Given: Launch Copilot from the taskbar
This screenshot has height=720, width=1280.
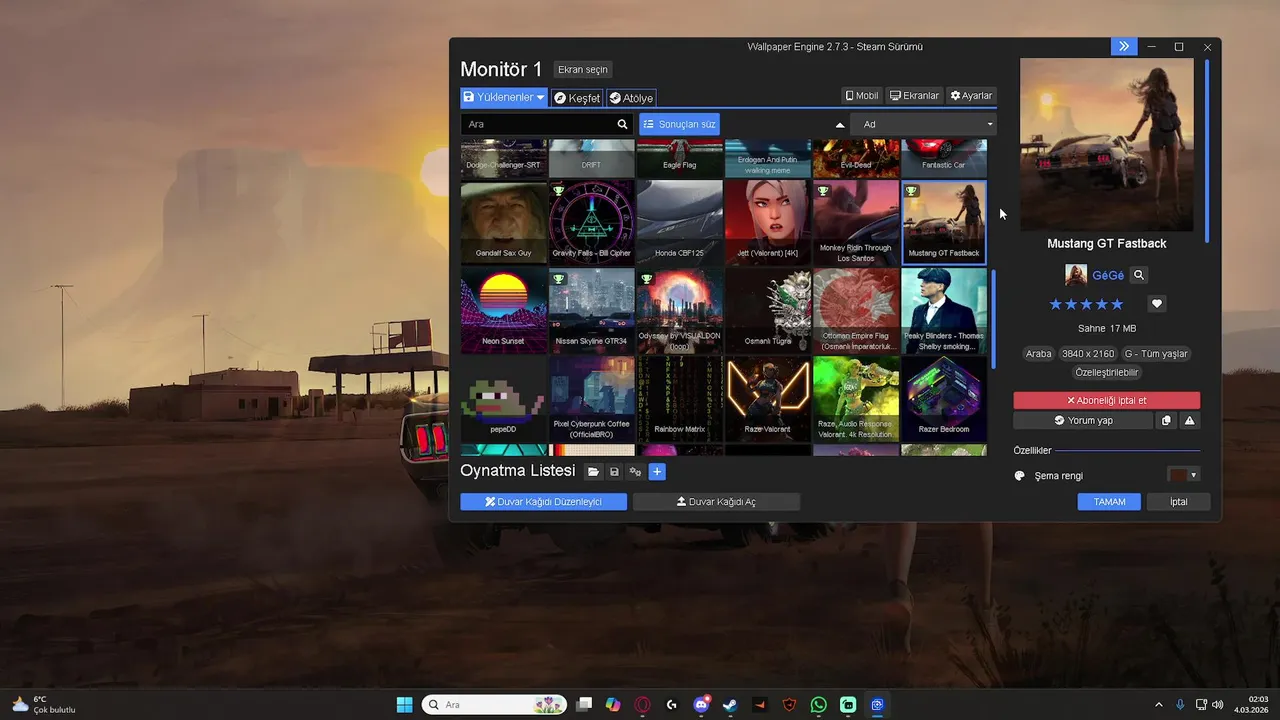Looking at the screenshot, I should 613,705.
